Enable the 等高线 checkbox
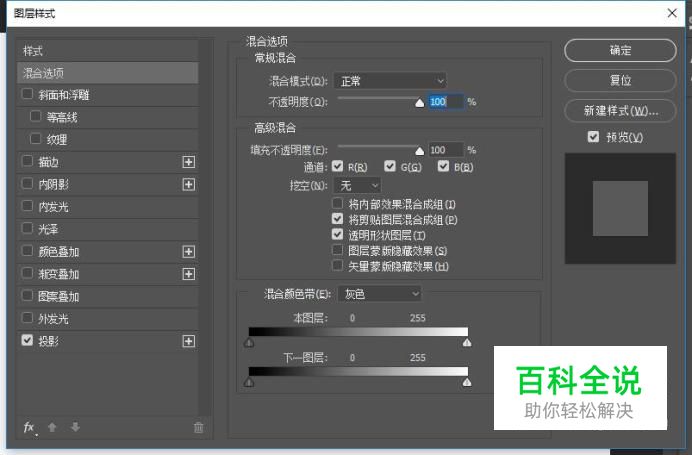 pos(35,116)
